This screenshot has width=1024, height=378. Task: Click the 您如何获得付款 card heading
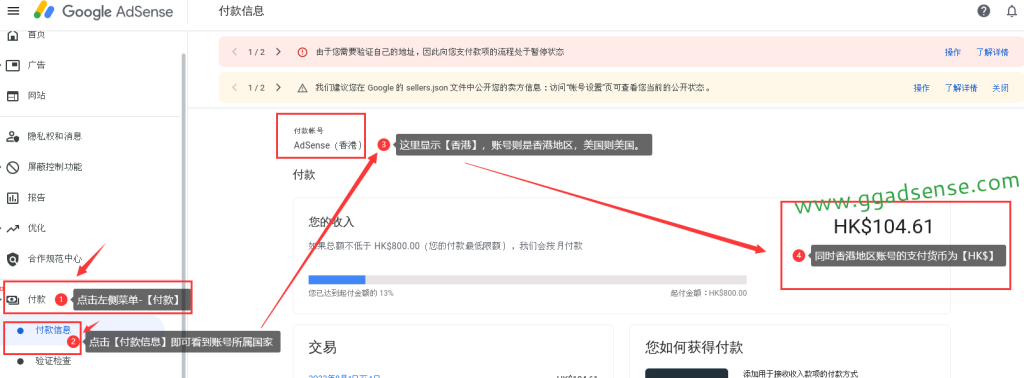pyautogui.click(x=694, y=347)
